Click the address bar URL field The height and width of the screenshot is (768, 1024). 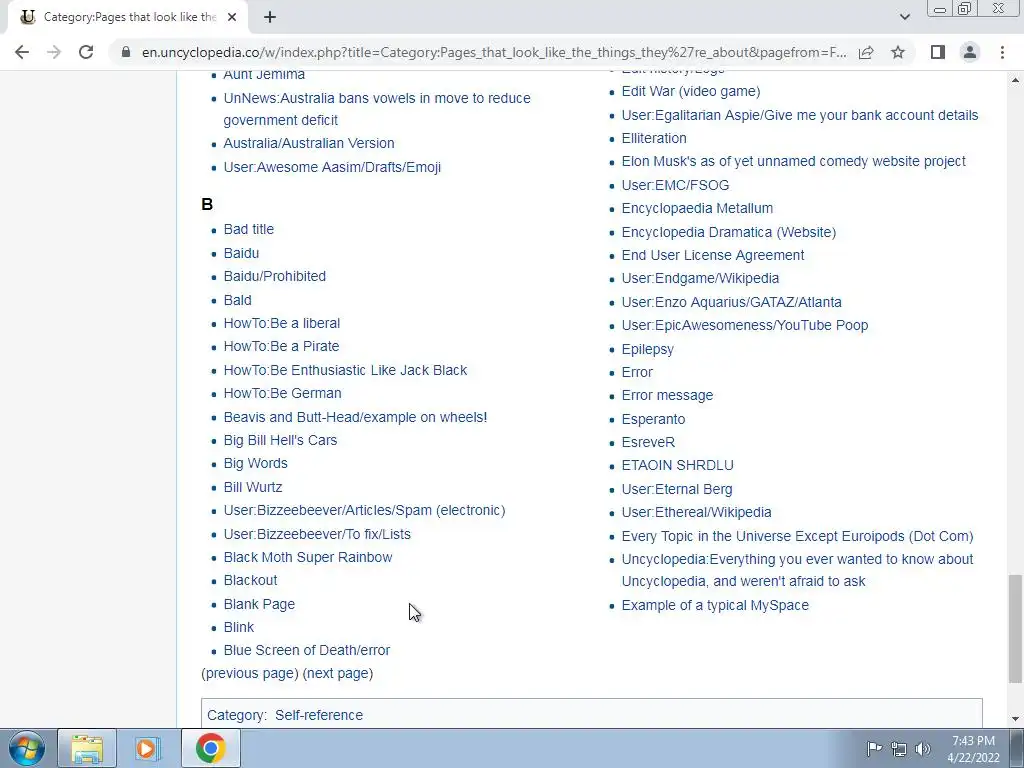point(494,52)
